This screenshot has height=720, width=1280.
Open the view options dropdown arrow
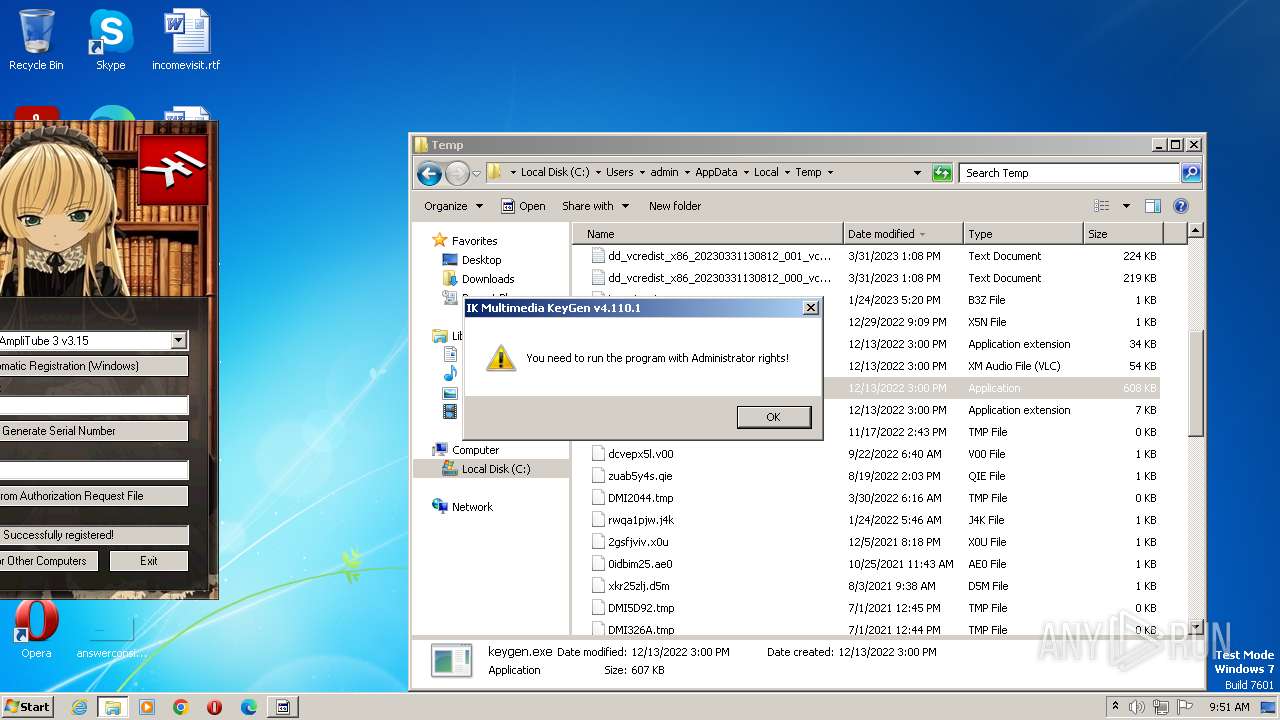[x=1126, y=206]
